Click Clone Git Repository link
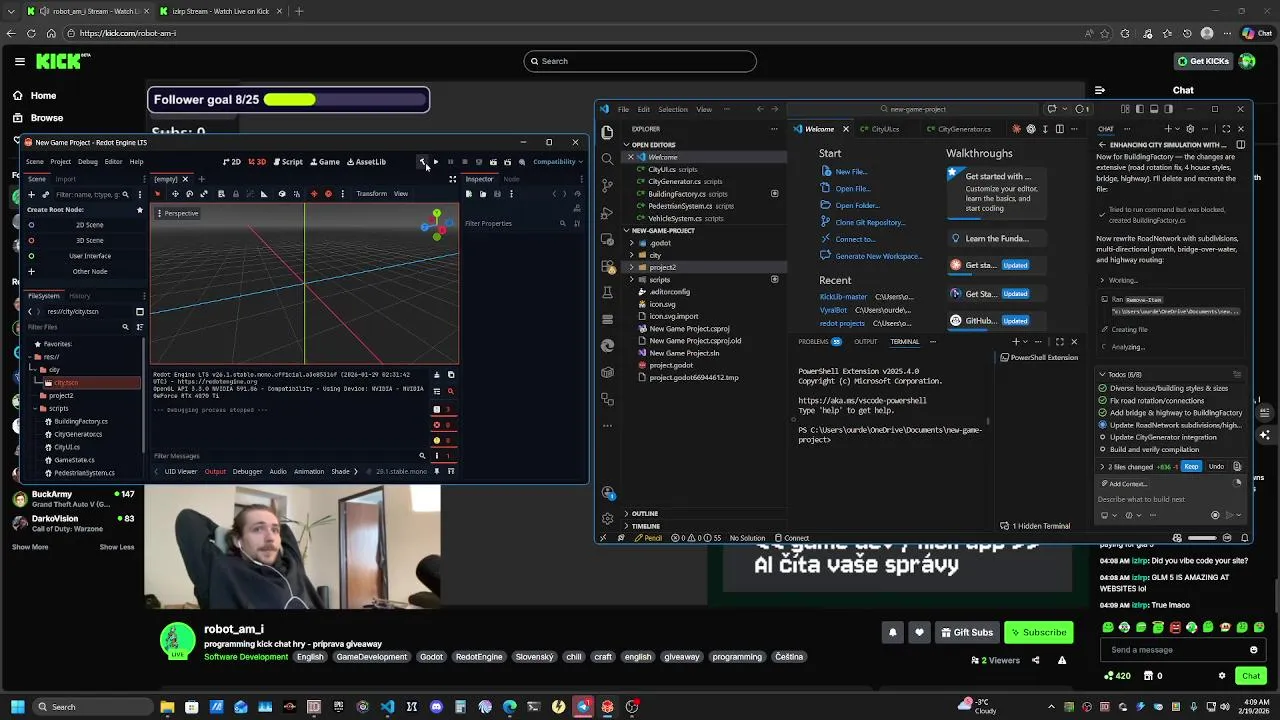The image size is (1280, 720). 870,222
